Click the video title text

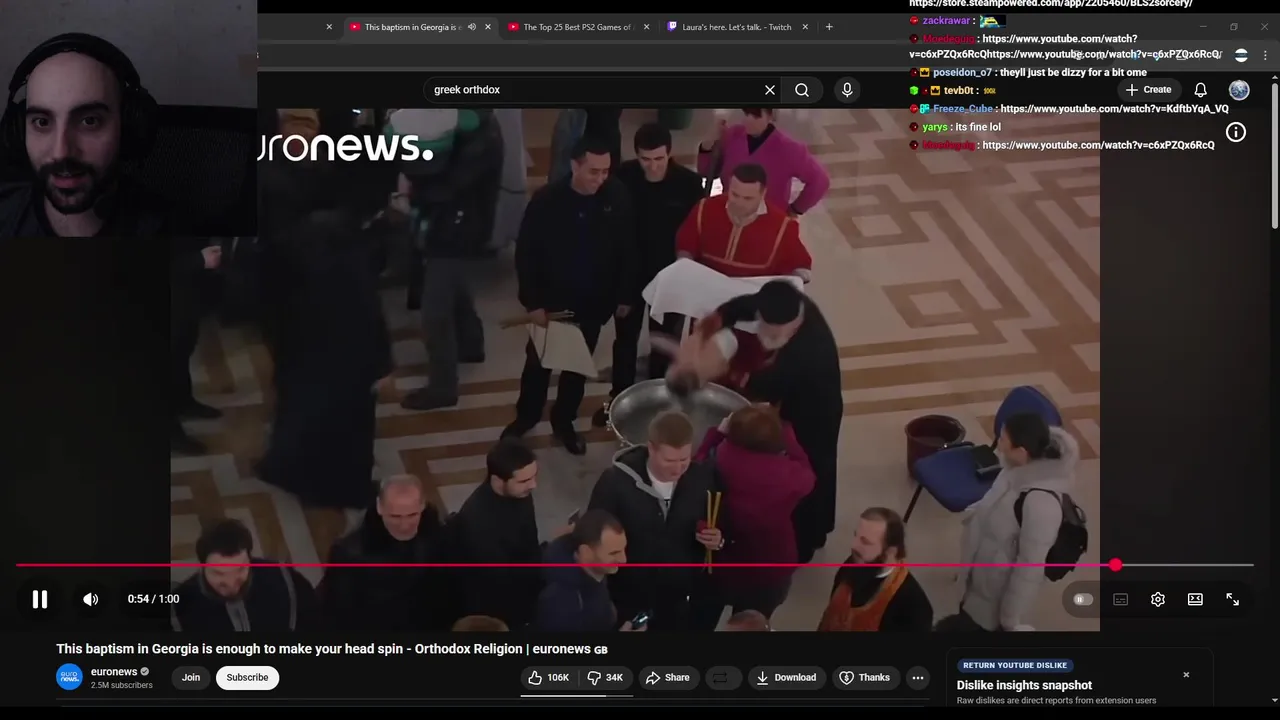point(332,649)
